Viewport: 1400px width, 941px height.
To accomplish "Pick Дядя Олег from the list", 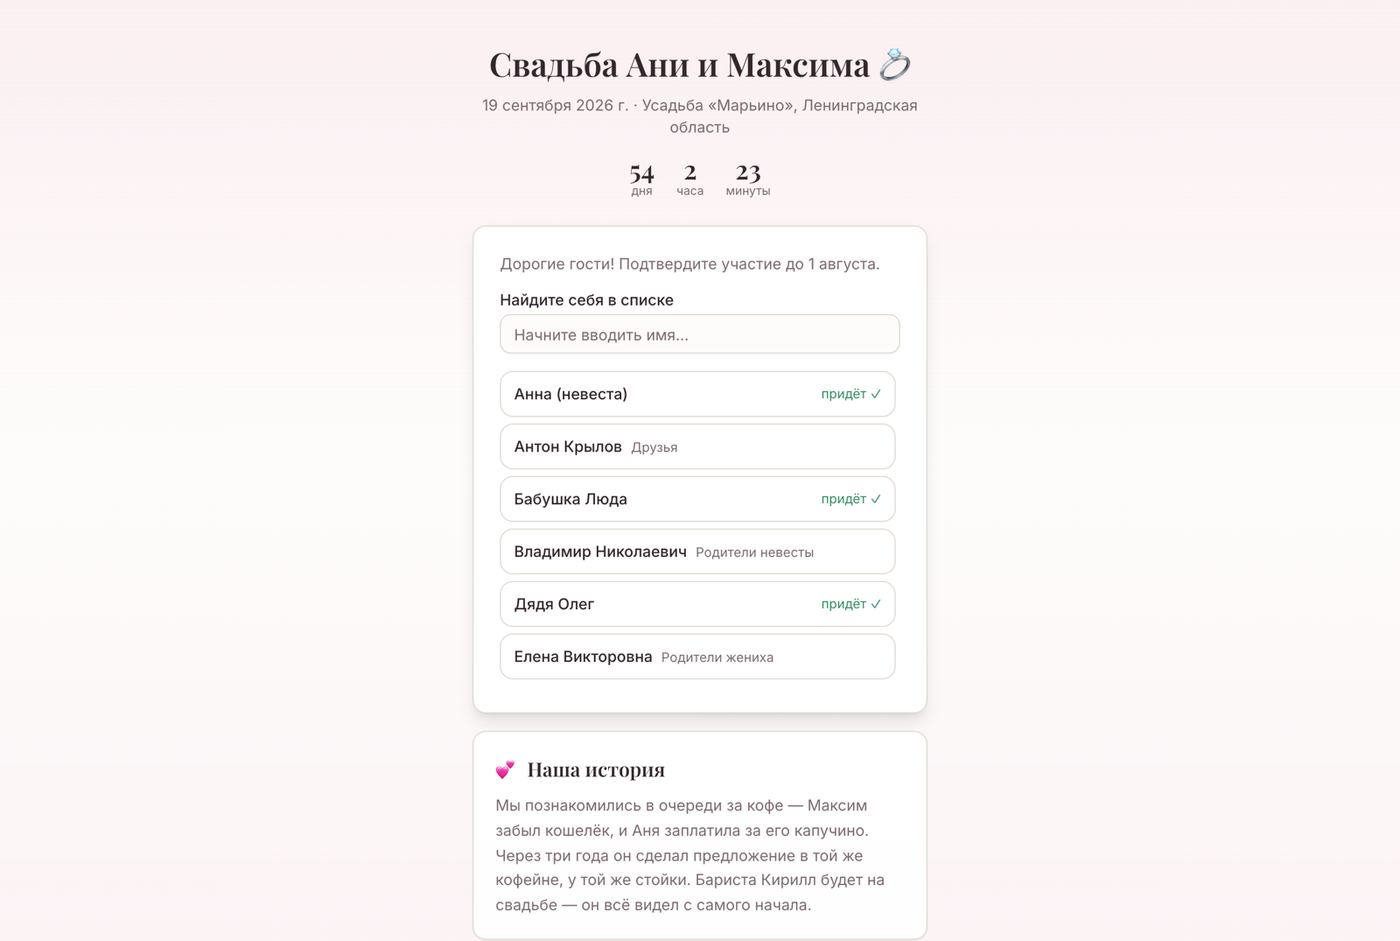I will pos(697,604).
